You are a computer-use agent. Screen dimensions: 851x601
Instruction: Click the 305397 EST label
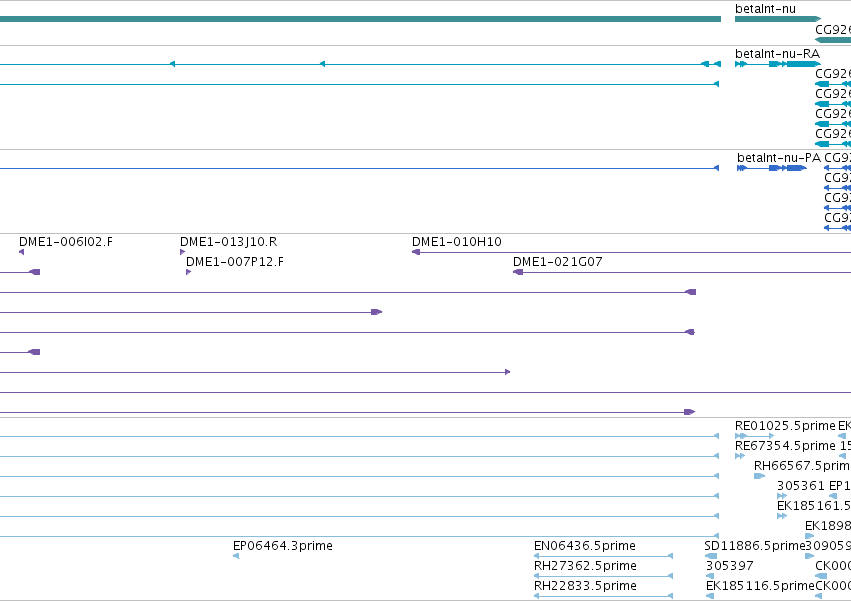click(729, 566)
